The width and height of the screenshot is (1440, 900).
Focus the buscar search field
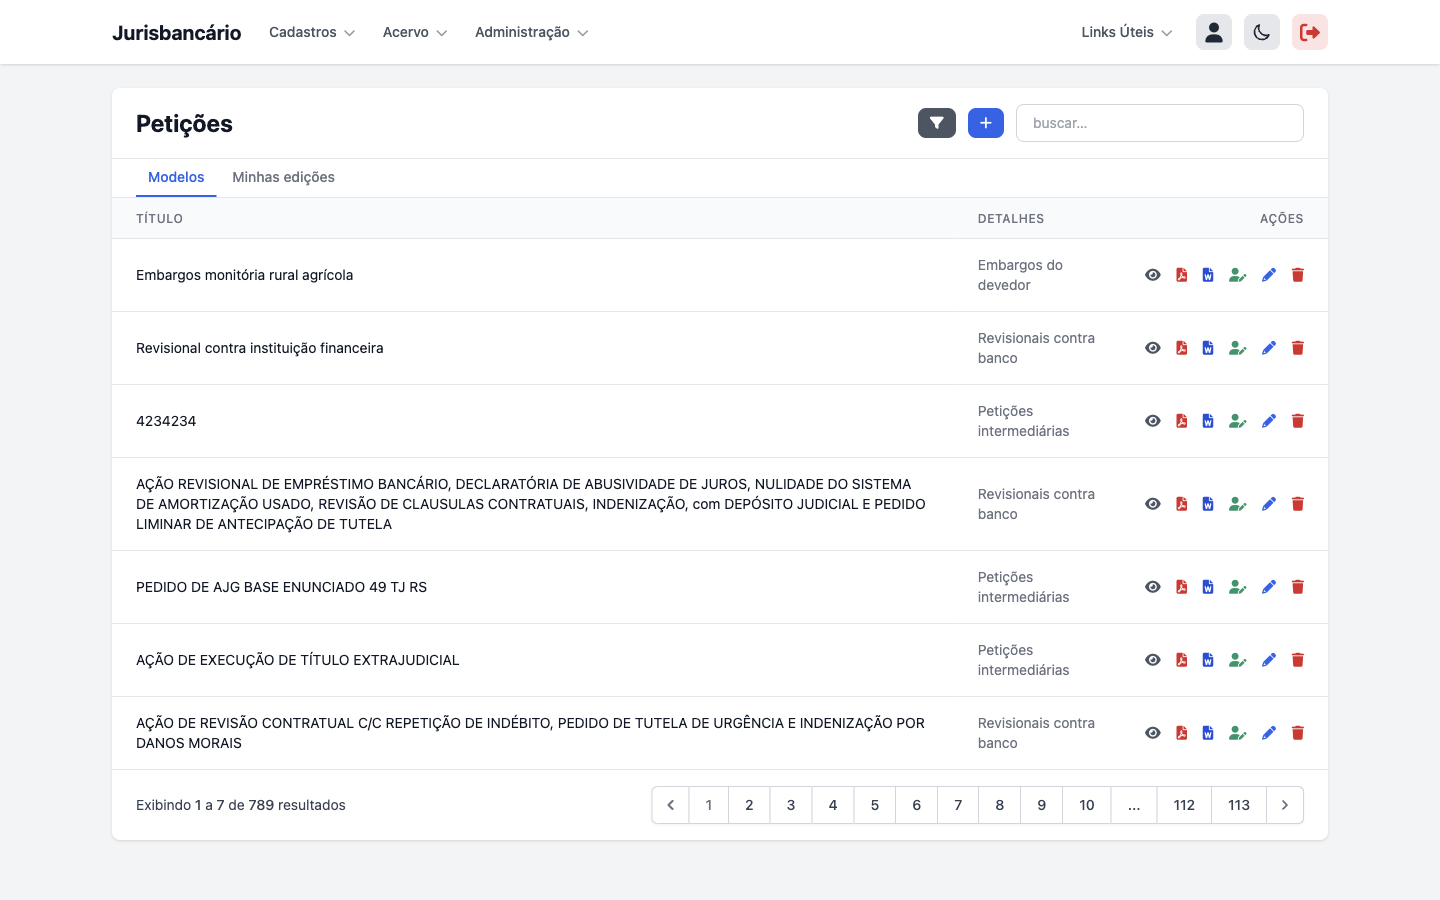pyautogui.click(x=1160, y=123)
